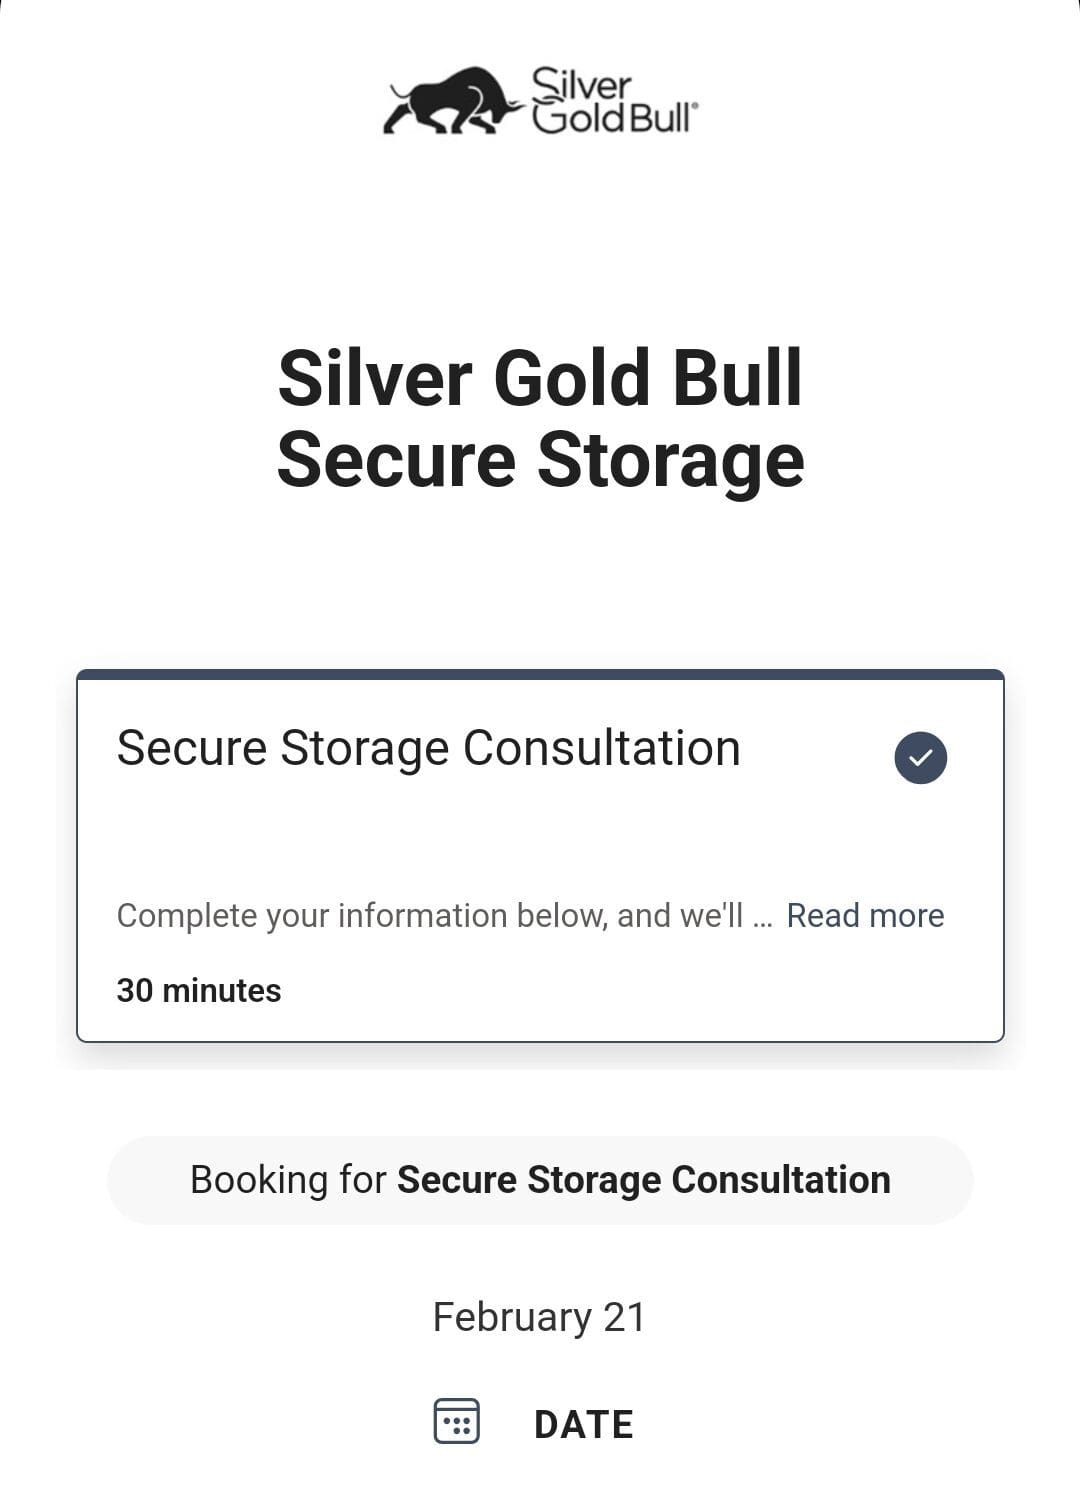Open the calendar icon beside DATE
This screenshot has height=1492, width=1080.
(x=456, y=1421)
